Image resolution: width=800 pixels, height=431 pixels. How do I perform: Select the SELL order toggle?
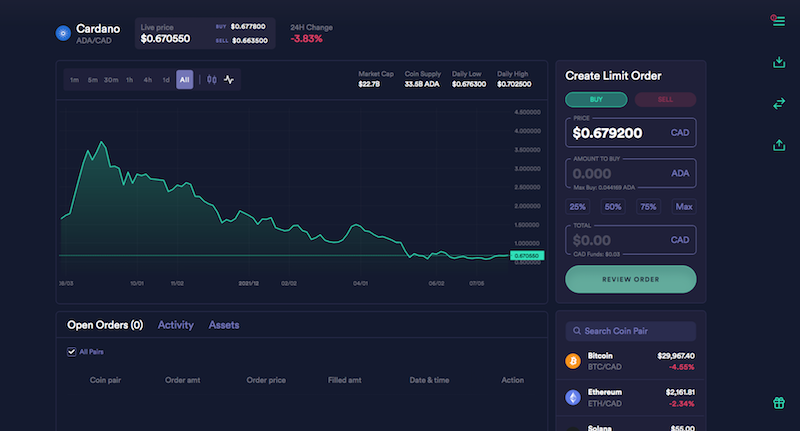665,99
